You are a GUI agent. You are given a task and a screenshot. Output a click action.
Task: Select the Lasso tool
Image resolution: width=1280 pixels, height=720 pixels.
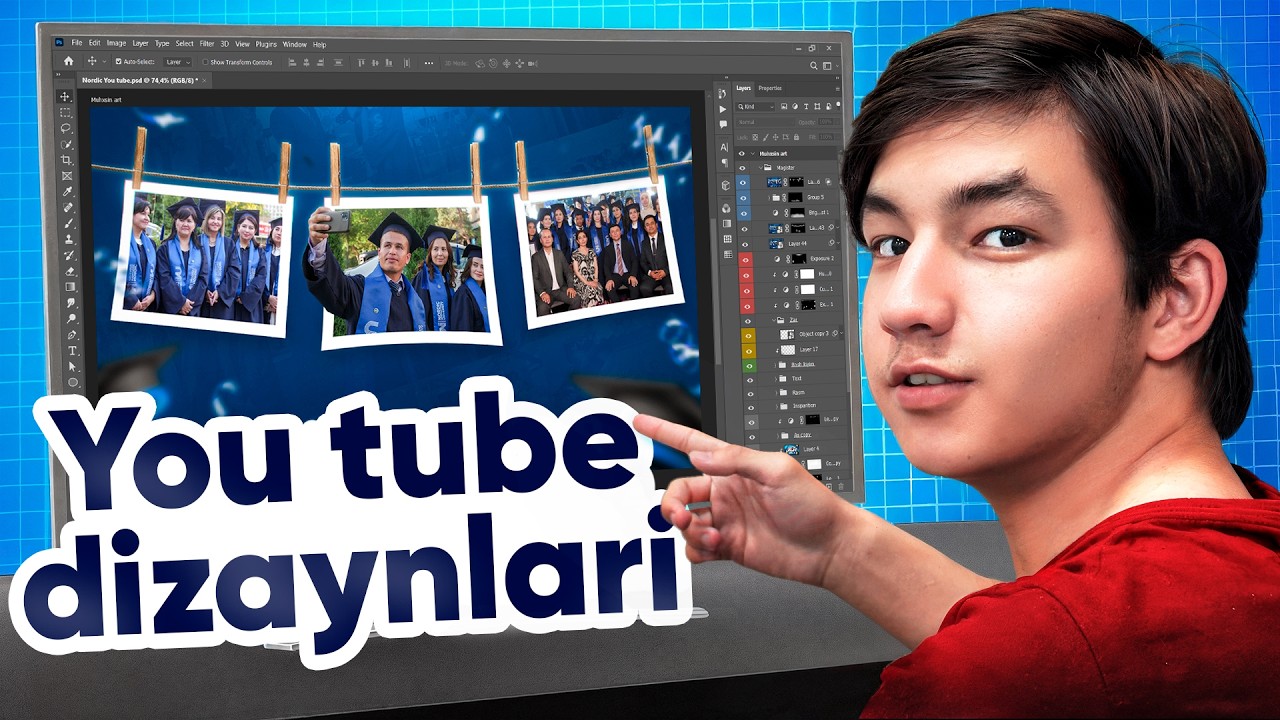(66, 129)
